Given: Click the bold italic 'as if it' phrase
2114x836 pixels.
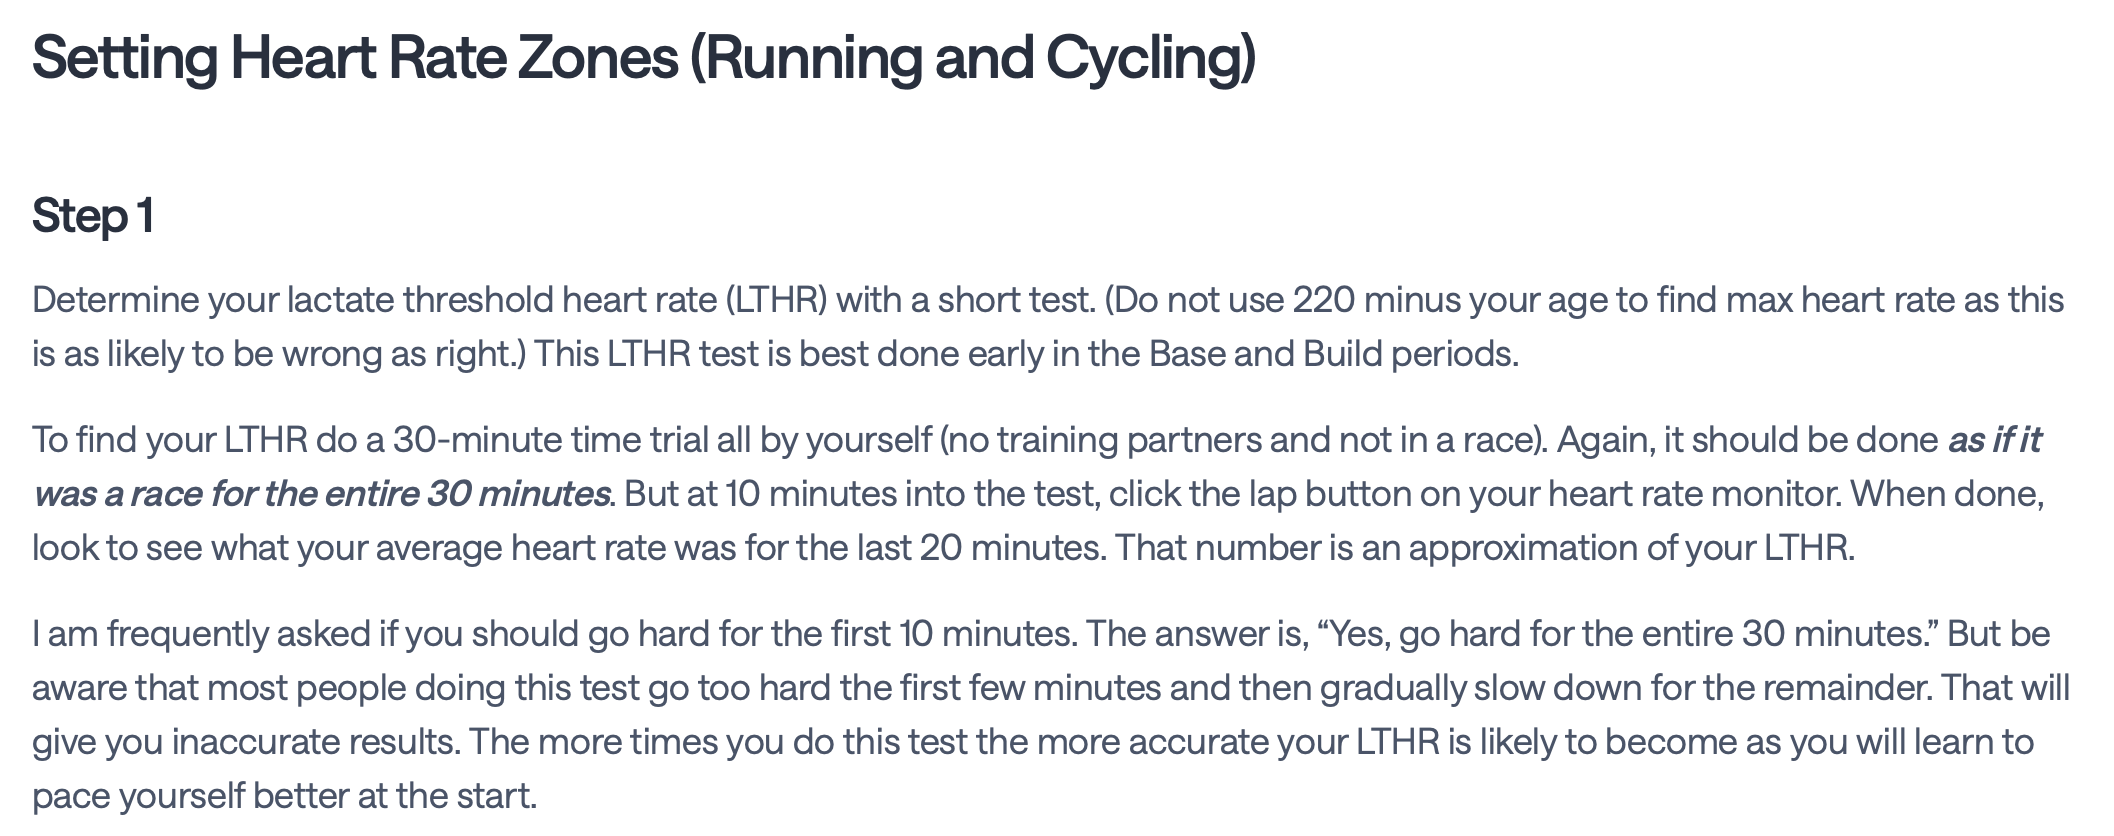Looking at the screenshot, I should (1994, 440).
